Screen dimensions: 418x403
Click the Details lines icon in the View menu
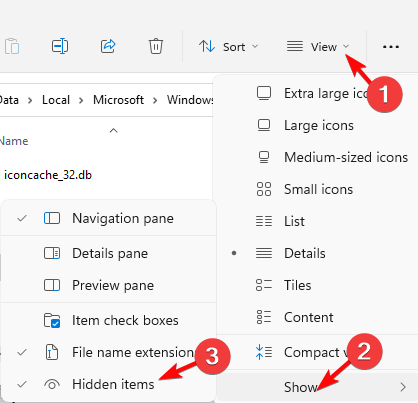264,253
